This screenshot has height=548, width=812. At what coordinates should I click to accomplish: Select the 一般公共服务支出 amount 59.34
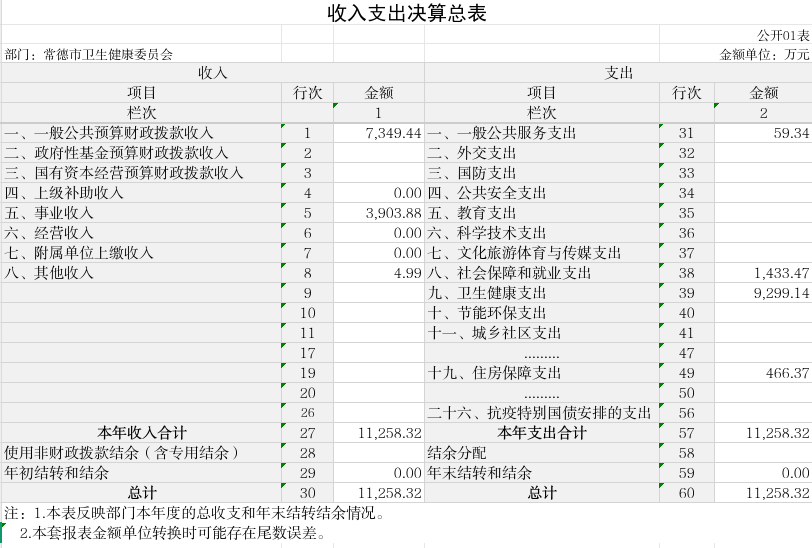[763, 133]
